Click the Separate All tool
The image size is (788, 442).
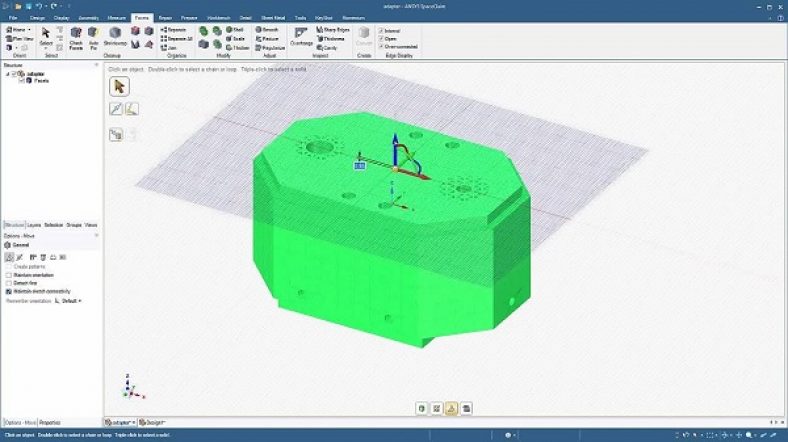point(176,39)
